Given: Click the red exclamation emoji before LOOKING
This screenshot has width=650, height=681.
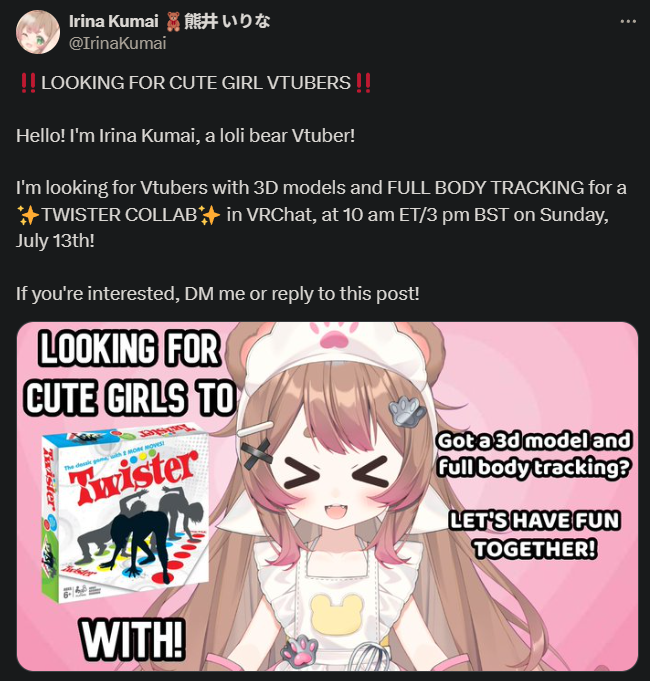Looking at the screenshot, I should pos(28,83).
